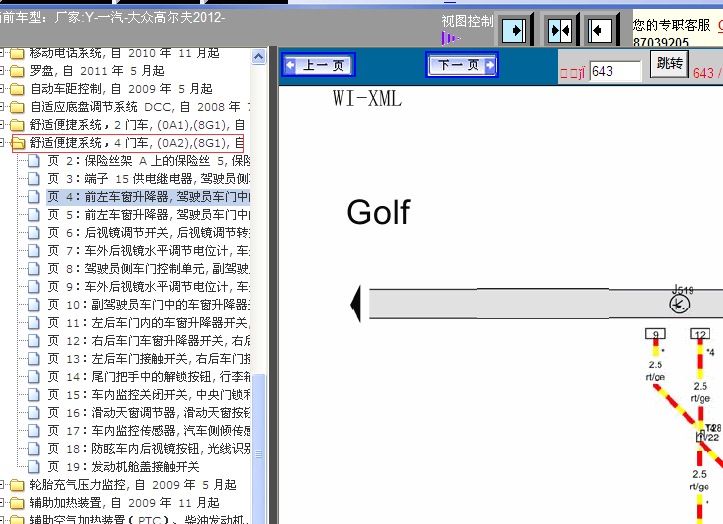Click the page number input field showing 643

615,71
